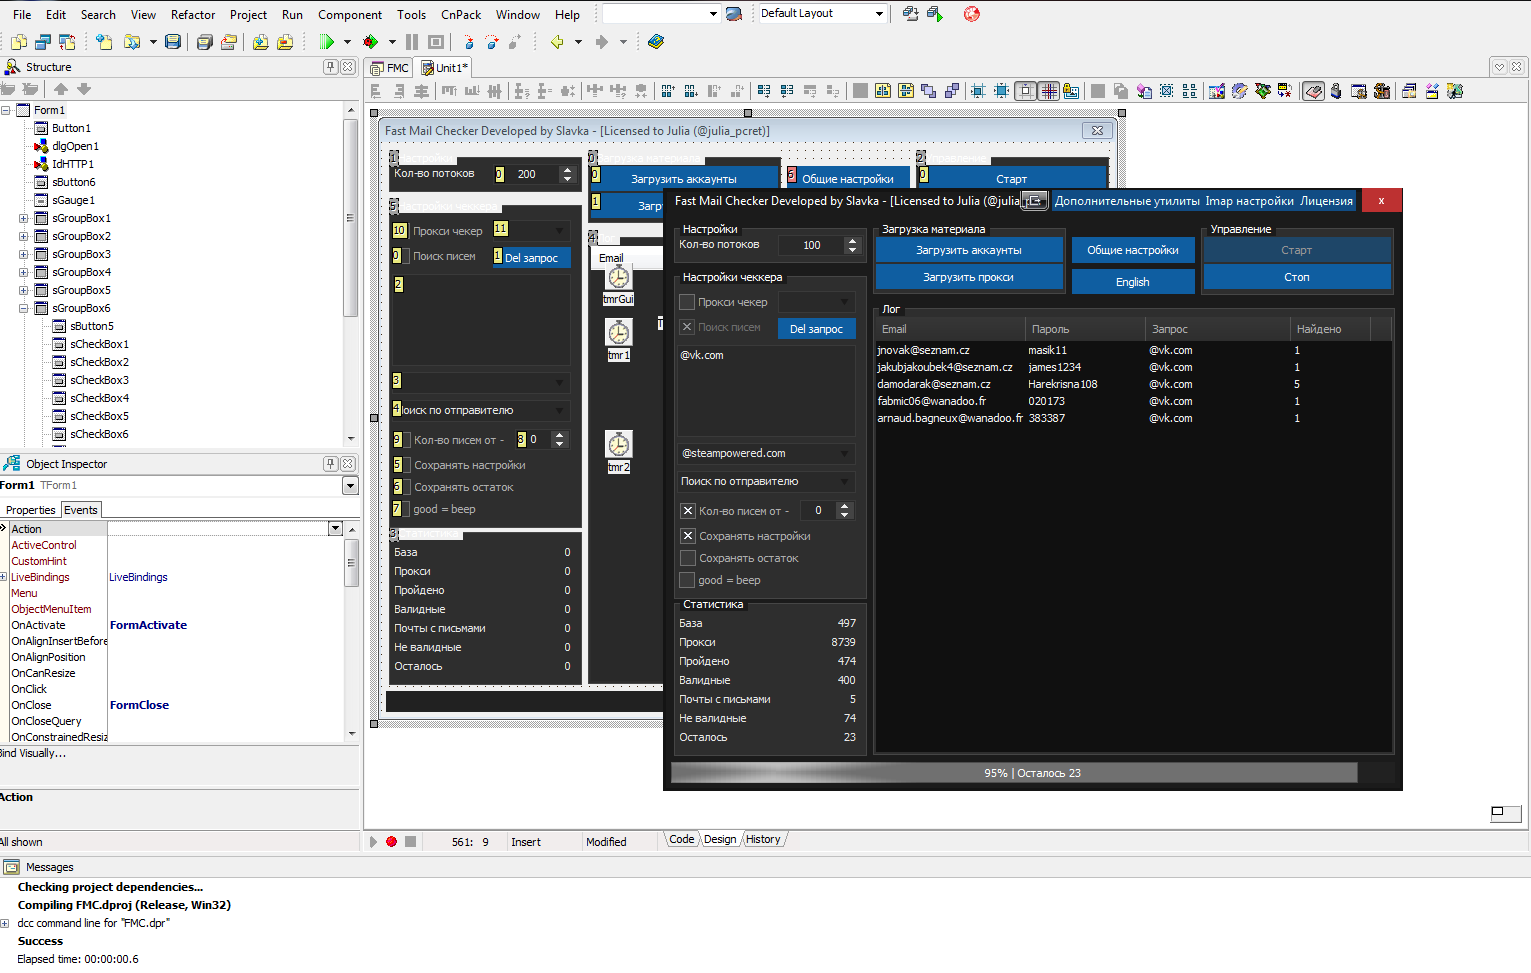
Task: Switch to the FMC editor tab
Action: click(x=390, y=68)
